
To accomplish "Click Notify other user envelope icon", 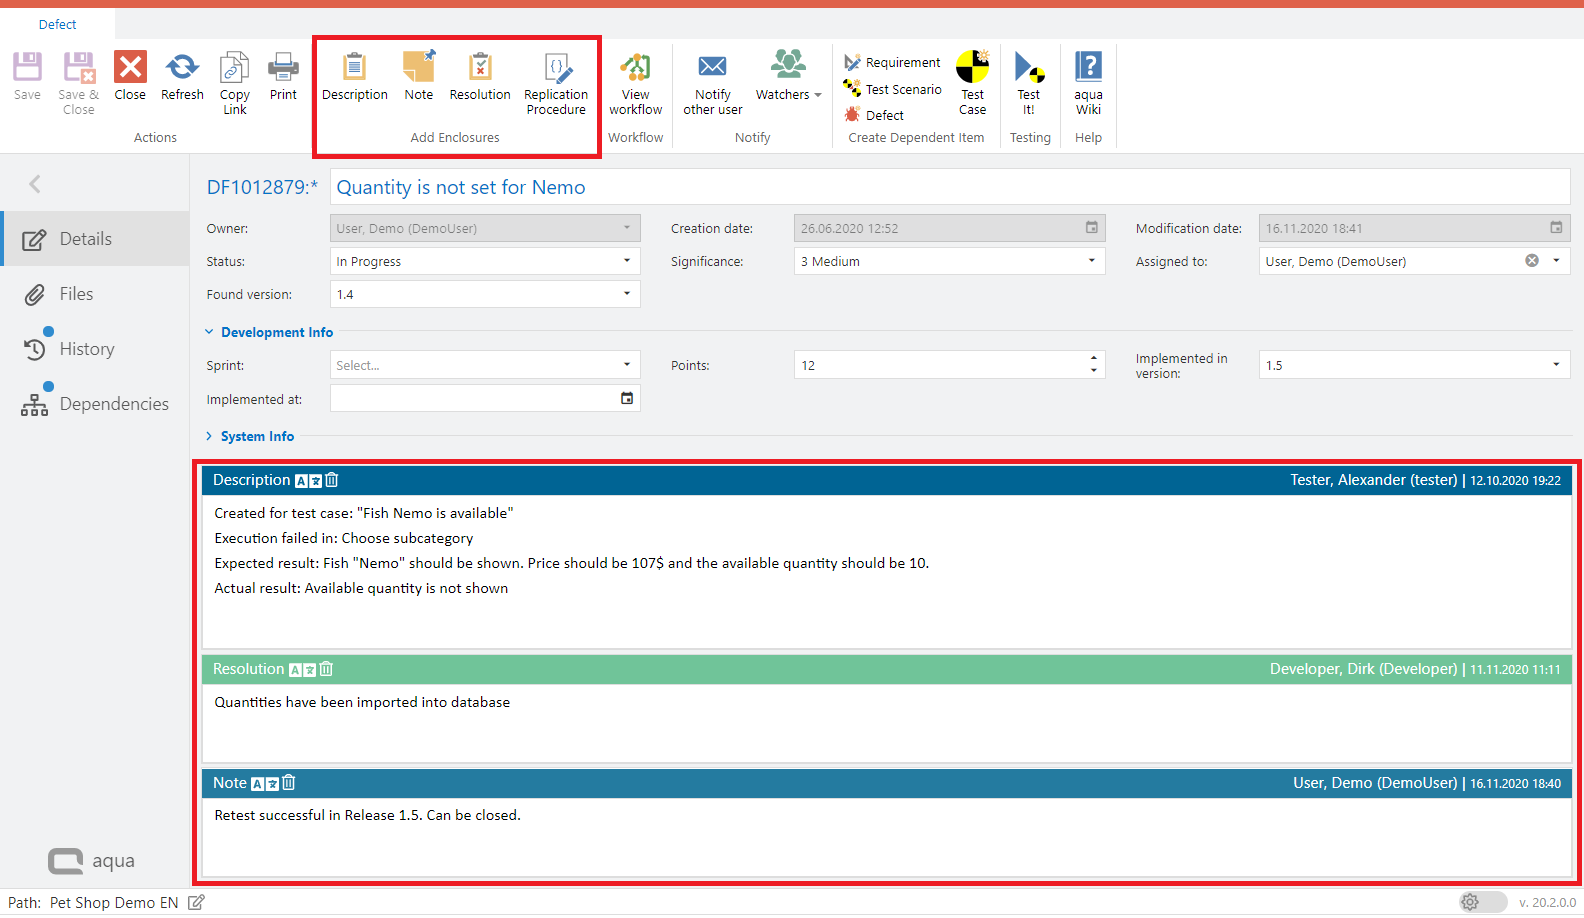I will pos(712,67).
